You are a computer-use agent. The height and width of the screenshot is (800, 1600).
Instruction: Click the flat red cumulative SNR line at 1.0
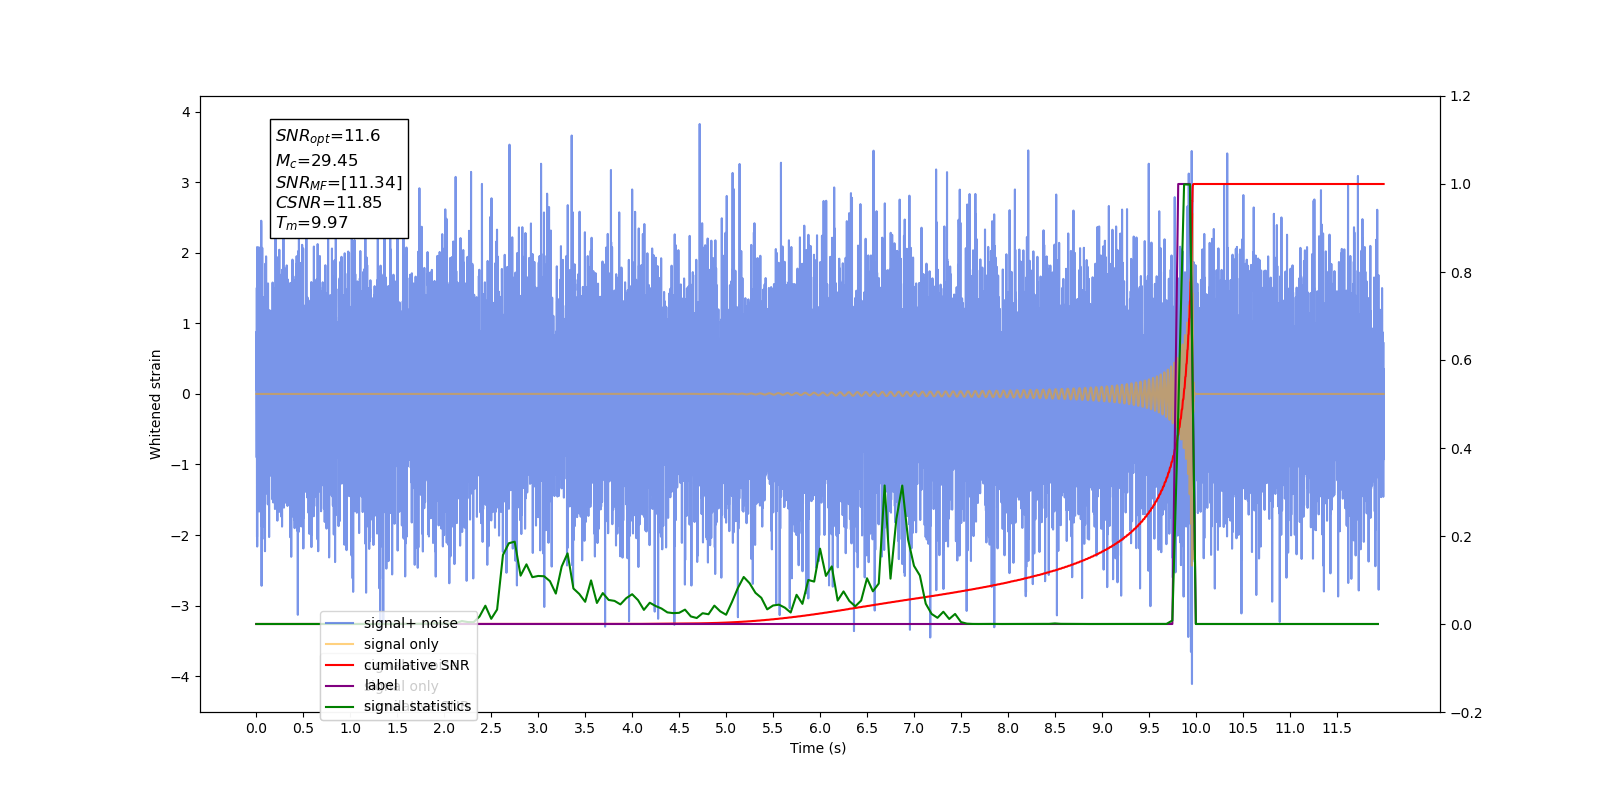[1288, 184]
